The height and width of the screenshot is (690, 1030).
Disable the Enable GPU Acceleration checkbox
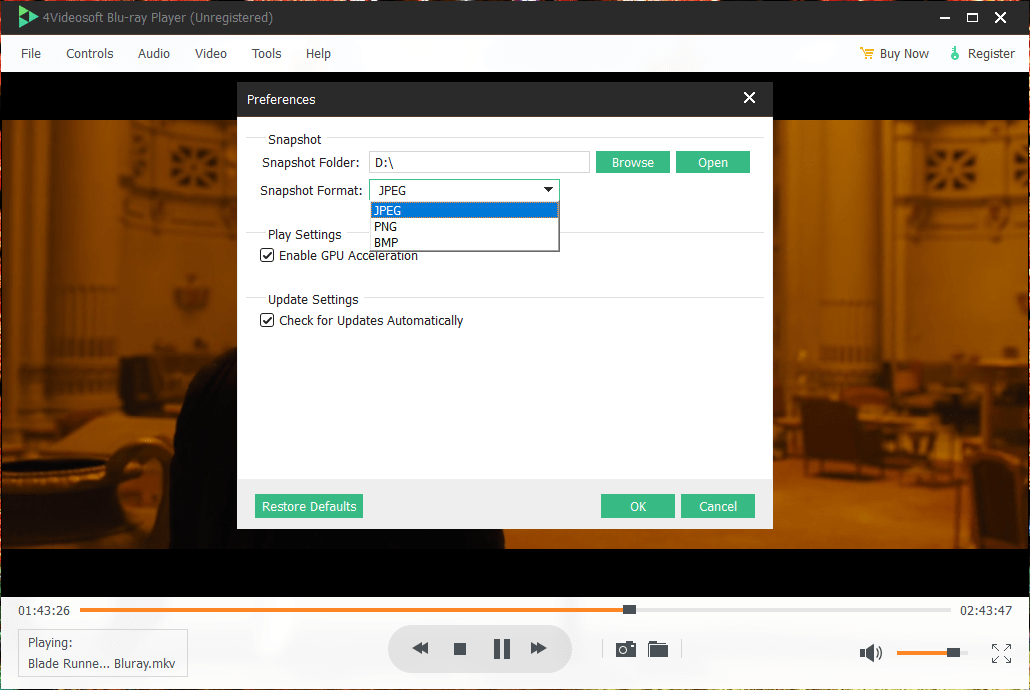pos(267,256)
